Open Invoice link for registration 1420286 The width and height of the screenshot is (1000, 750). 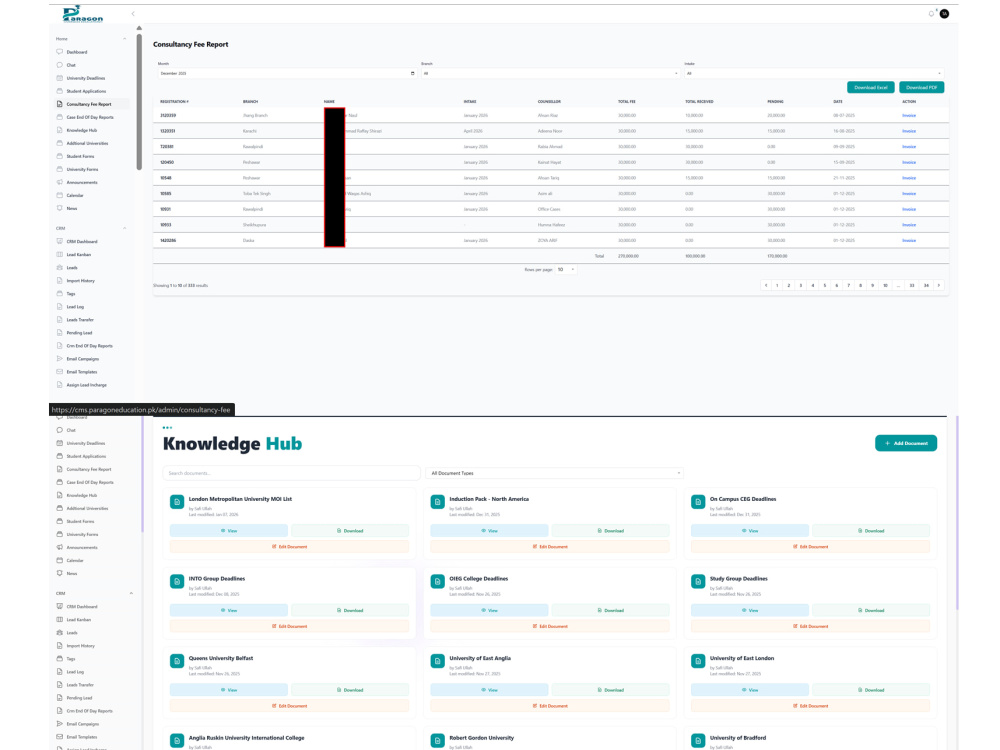[909, 240]
